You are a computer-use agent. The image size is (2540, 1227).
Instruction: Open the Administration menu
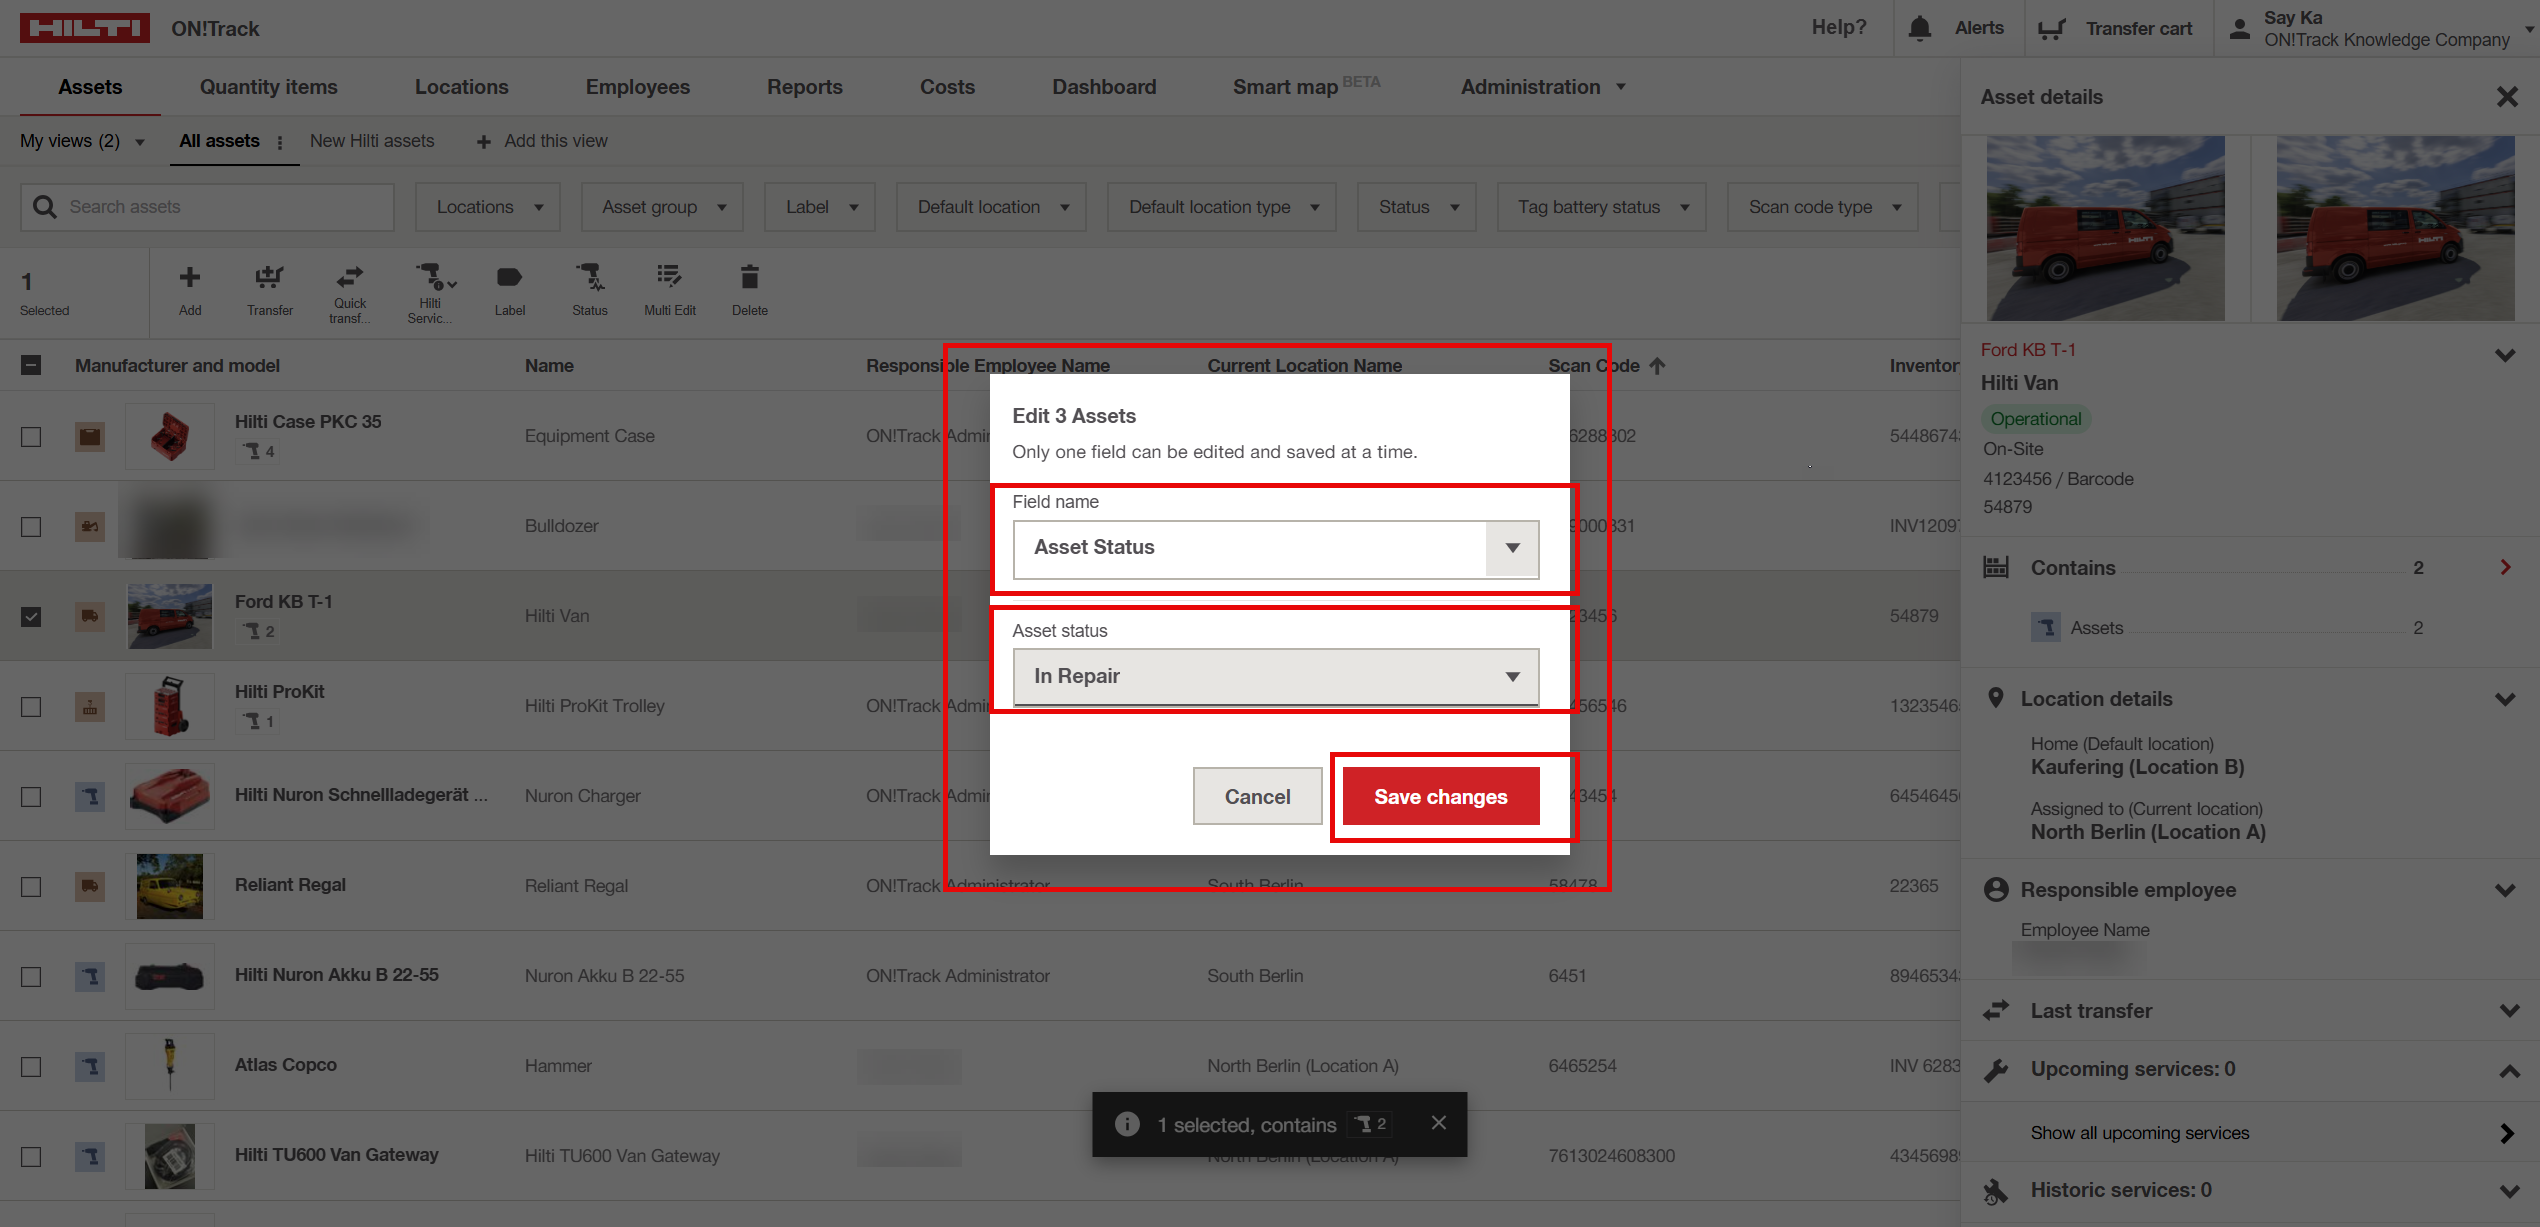[x=1541, y=87]
